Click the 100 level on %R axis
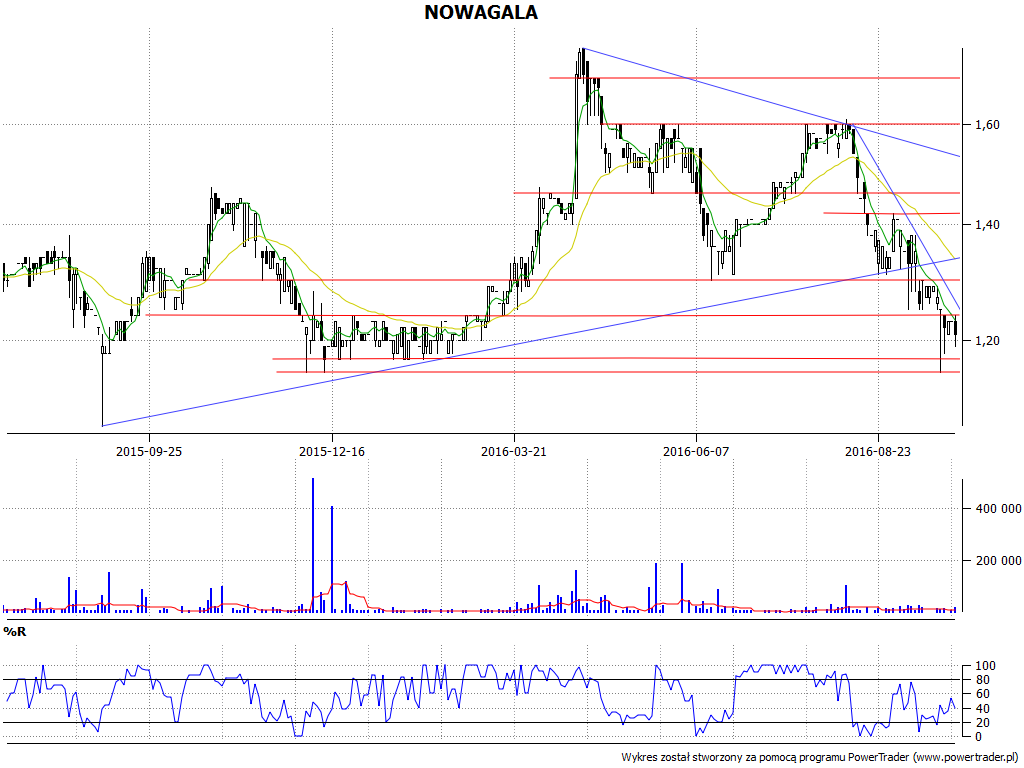 pos(985,666)
